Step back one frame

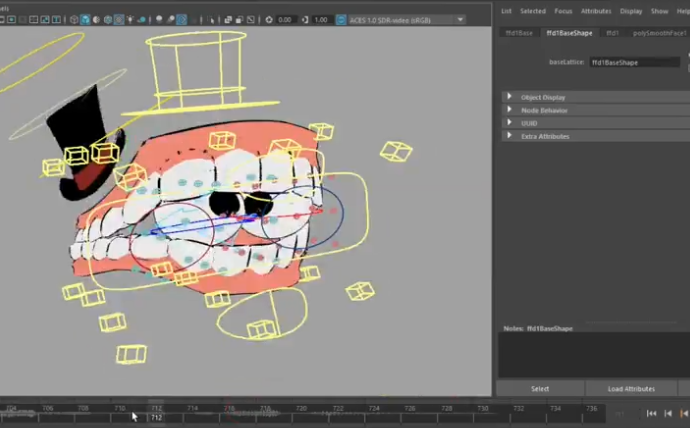tap(668, 413)
